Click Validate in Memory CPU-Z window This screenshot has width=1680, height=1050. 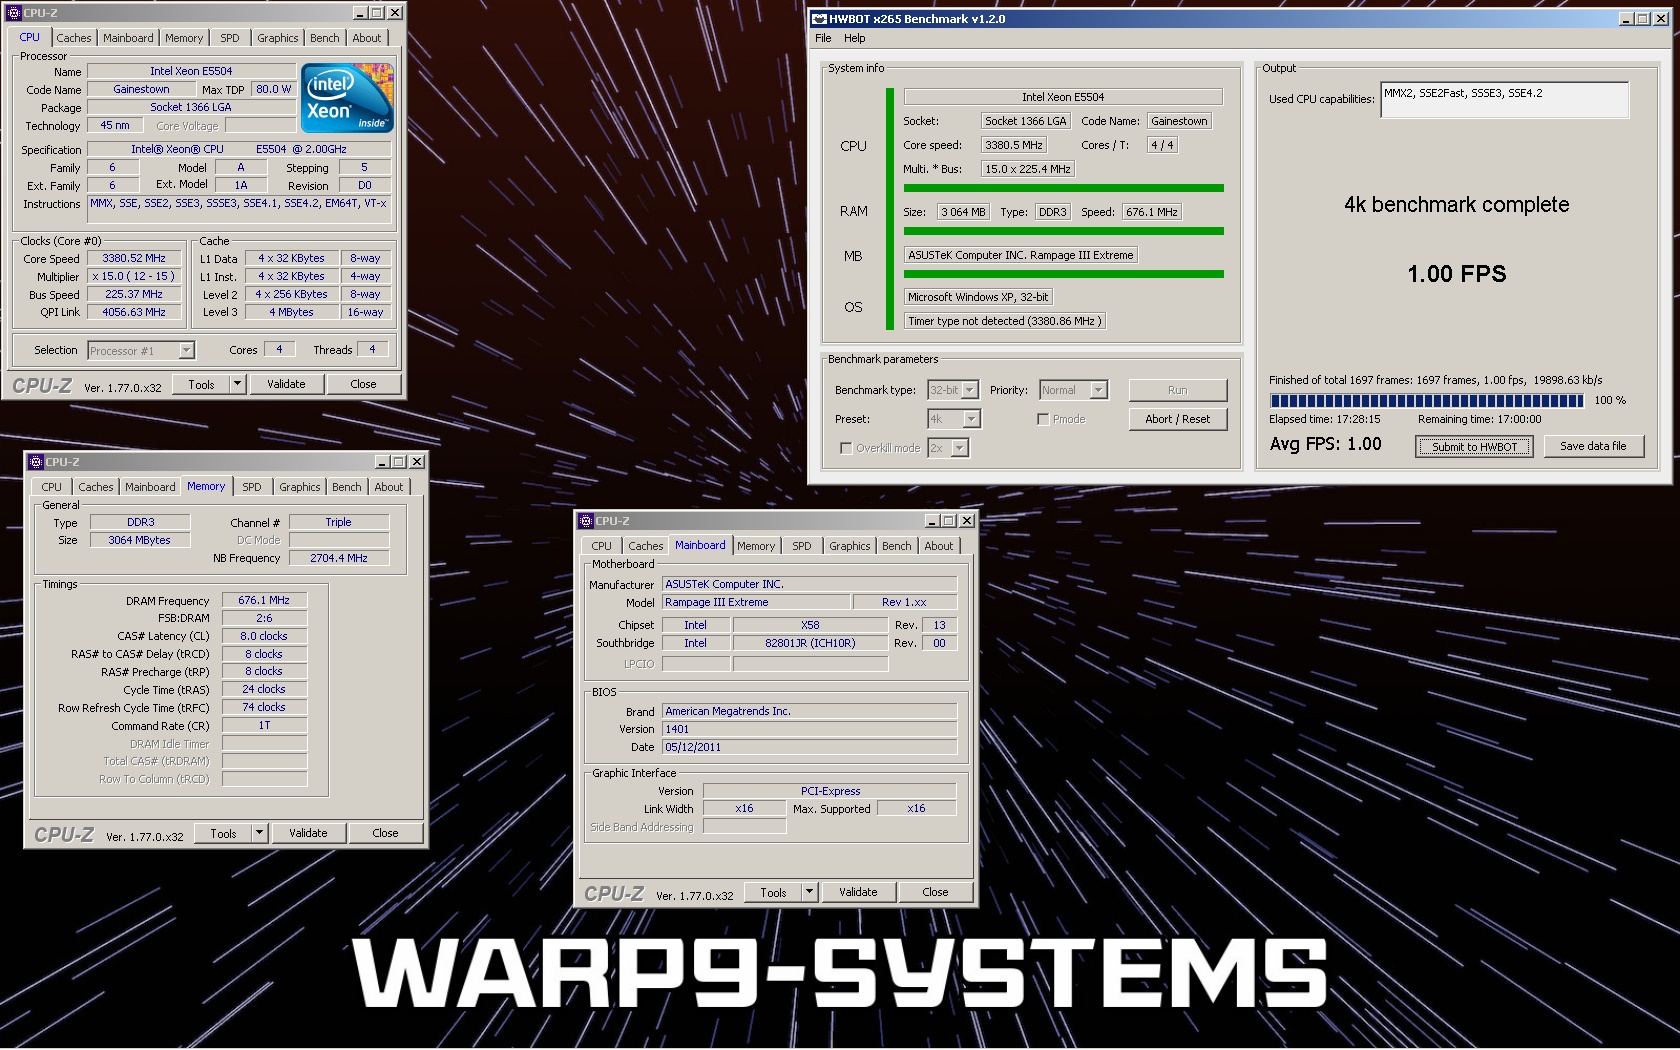308,833
